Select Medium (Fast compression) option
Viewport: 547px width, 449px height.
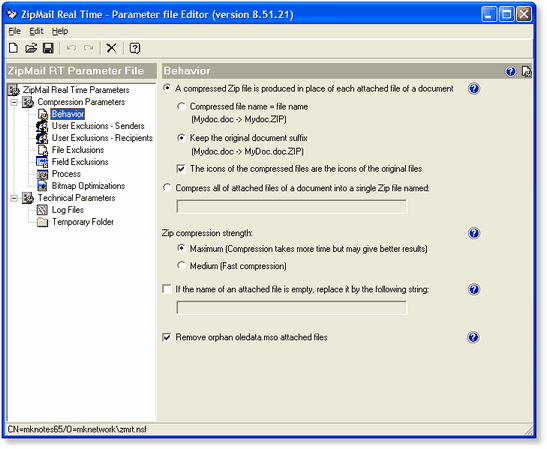[x=181, y=266]
